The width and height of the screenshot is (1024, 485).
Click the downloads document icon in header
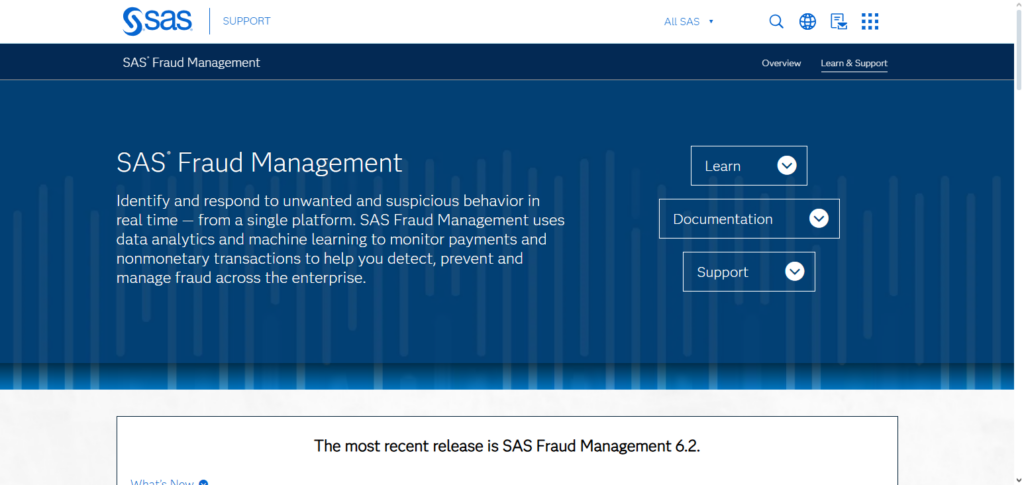[839, 22]
